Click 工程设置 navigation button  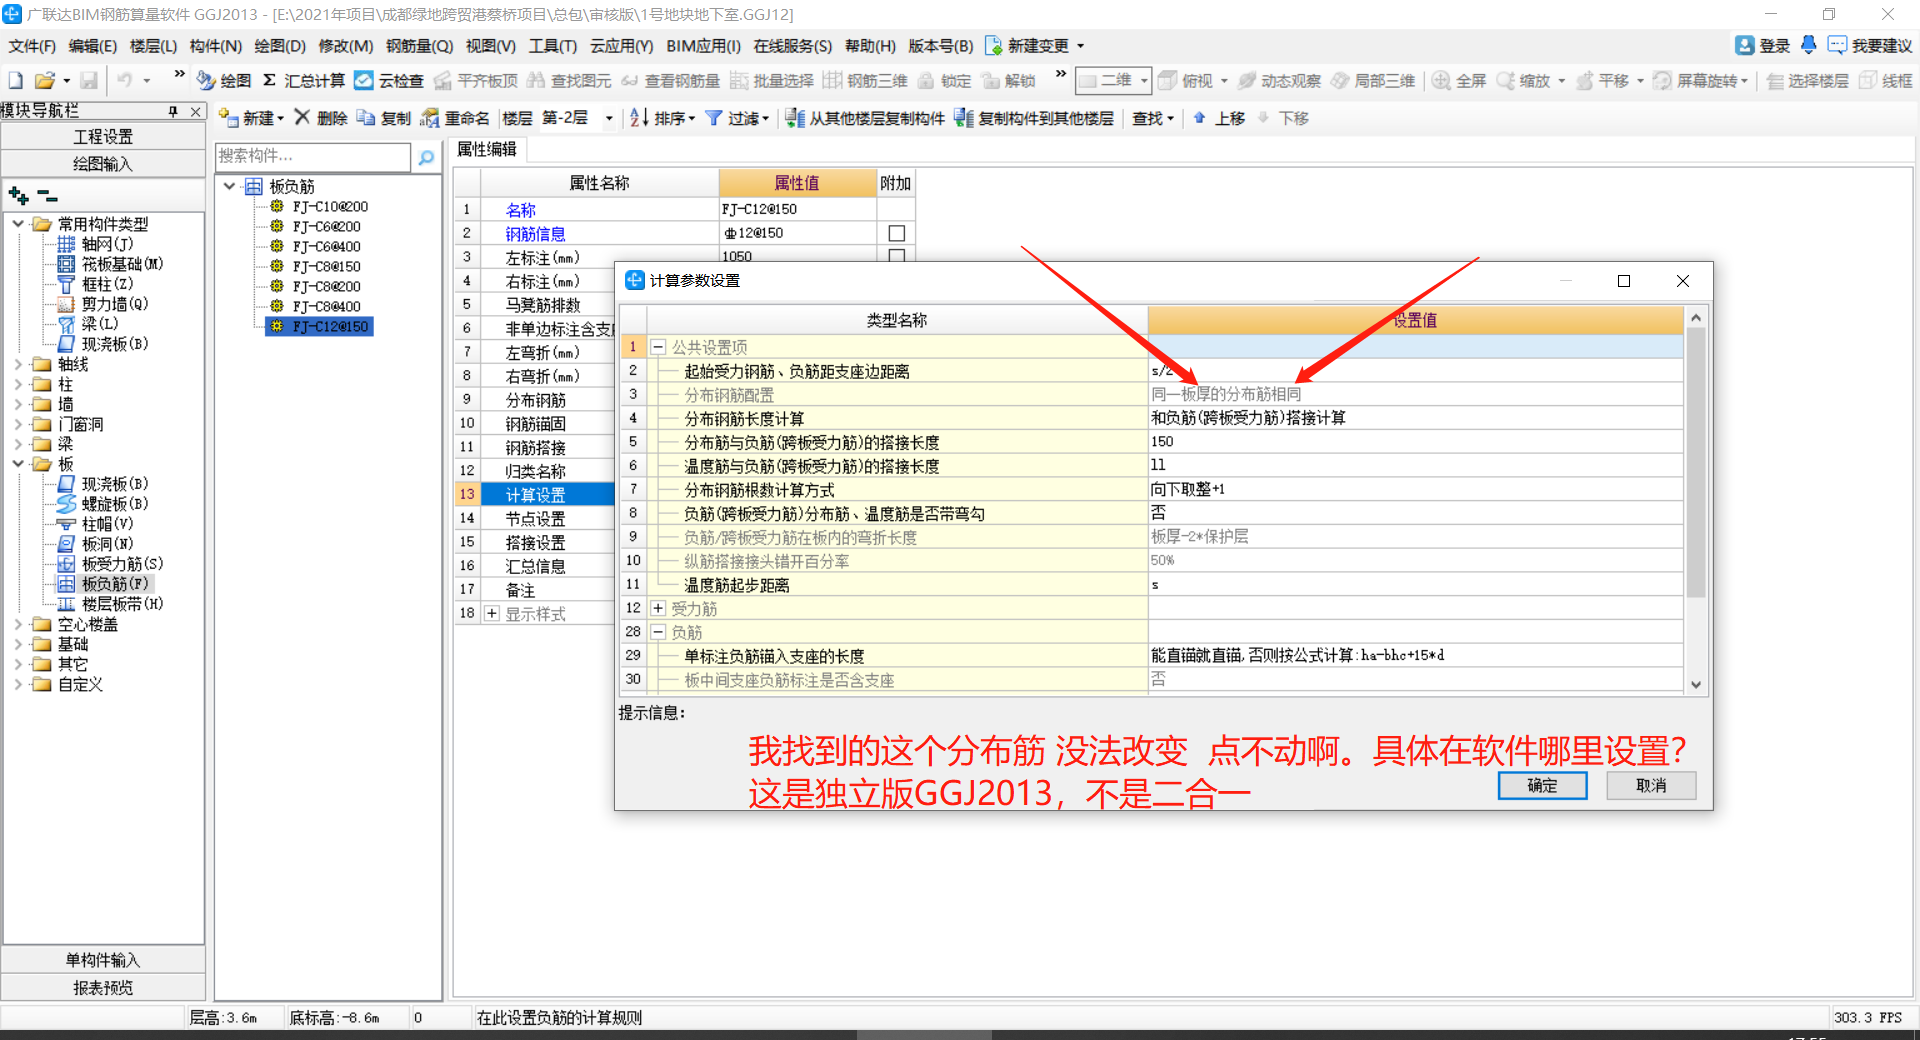(x=103, y=136)
